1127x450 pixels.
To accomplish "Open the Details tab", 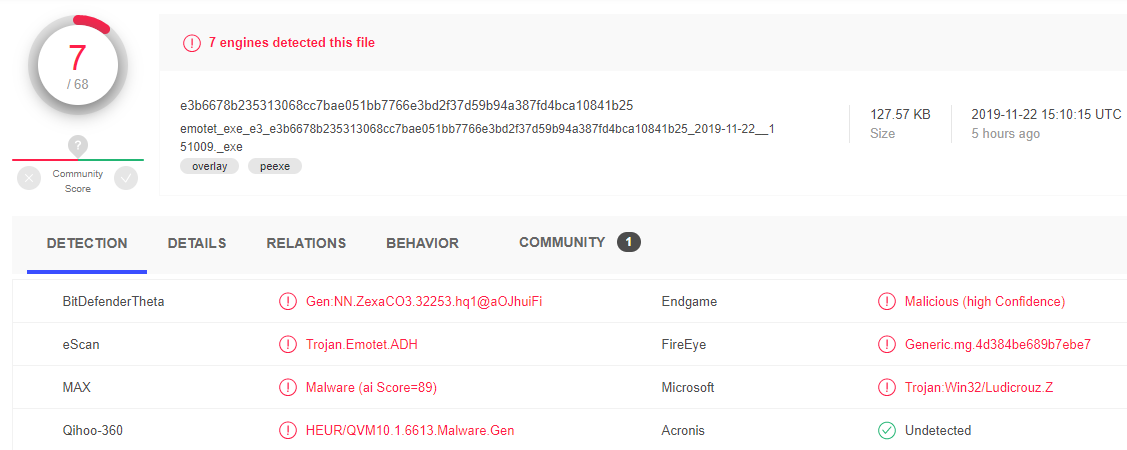I will (x=197, y=243).
